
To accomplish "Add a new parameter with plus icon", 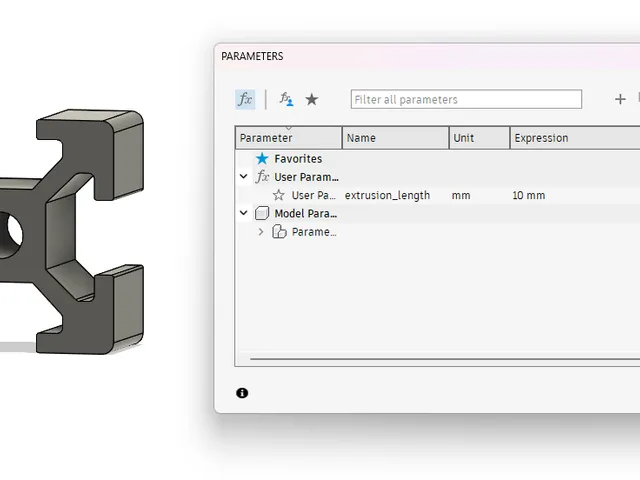I will click(620, 99).
